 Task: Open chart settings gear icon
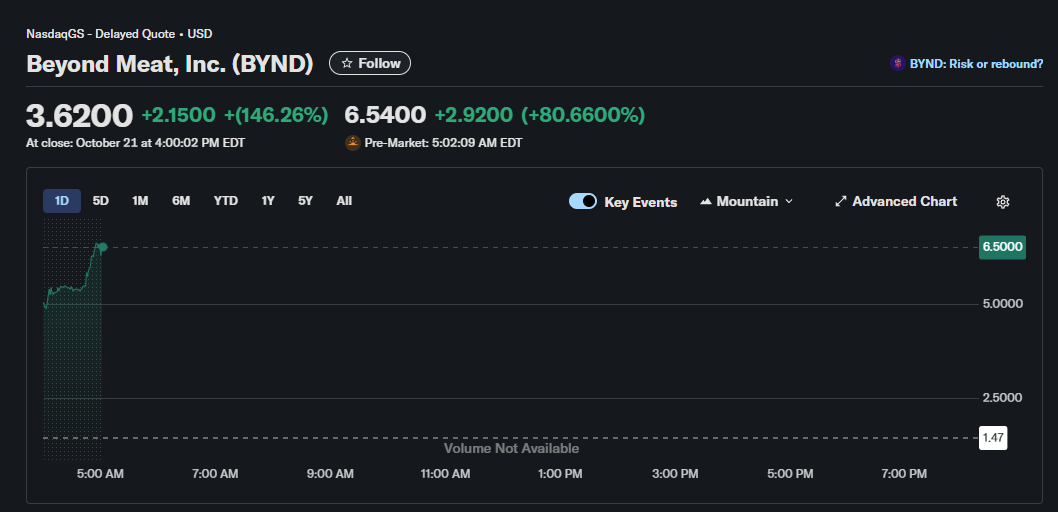pos(1003,202)
